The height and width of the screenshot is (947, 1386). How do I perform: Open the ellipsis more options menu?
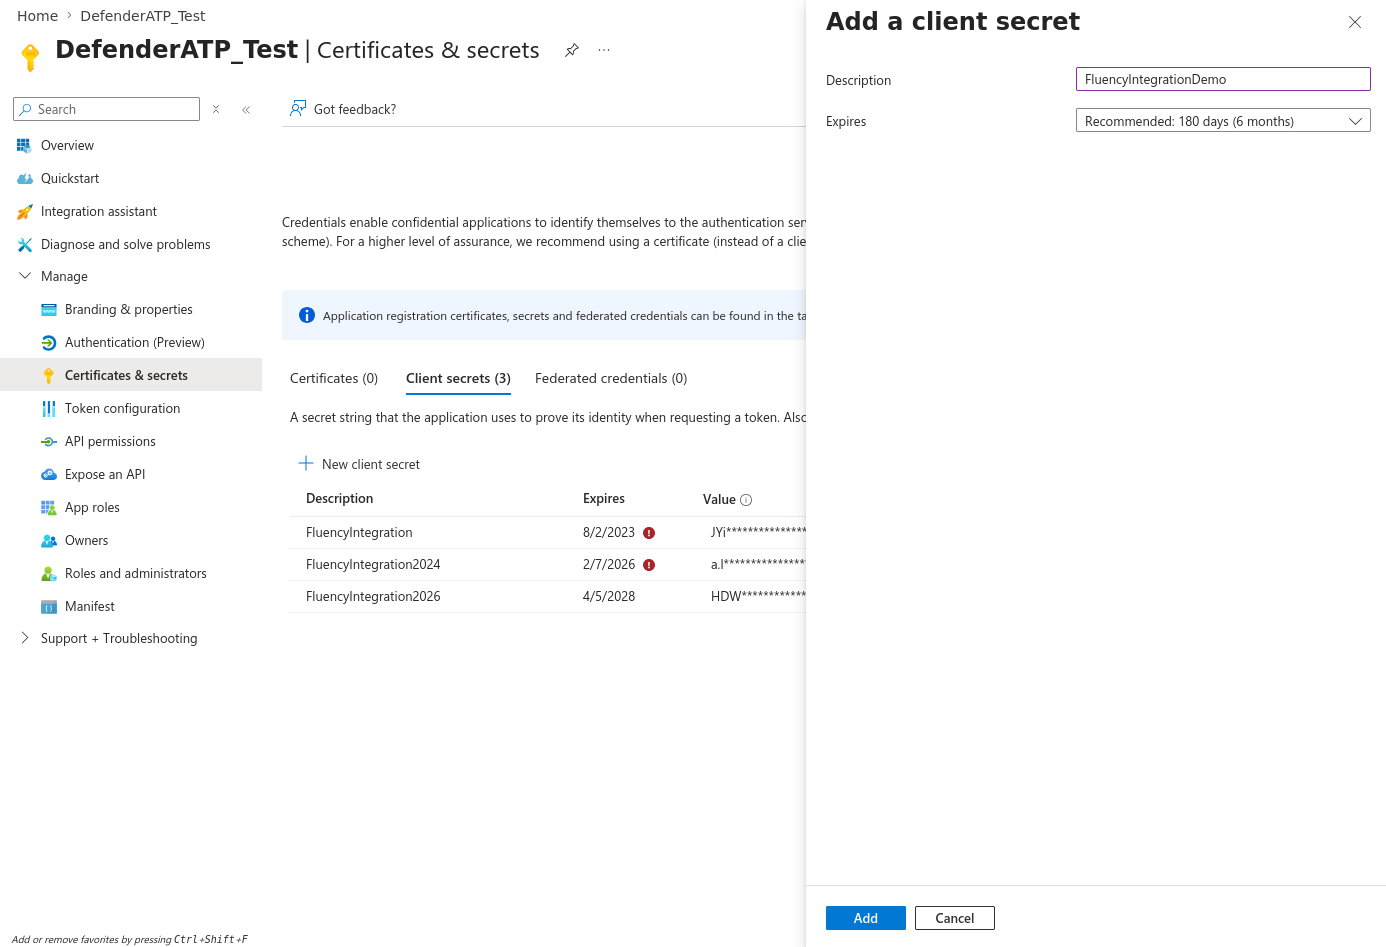(604, 50)
